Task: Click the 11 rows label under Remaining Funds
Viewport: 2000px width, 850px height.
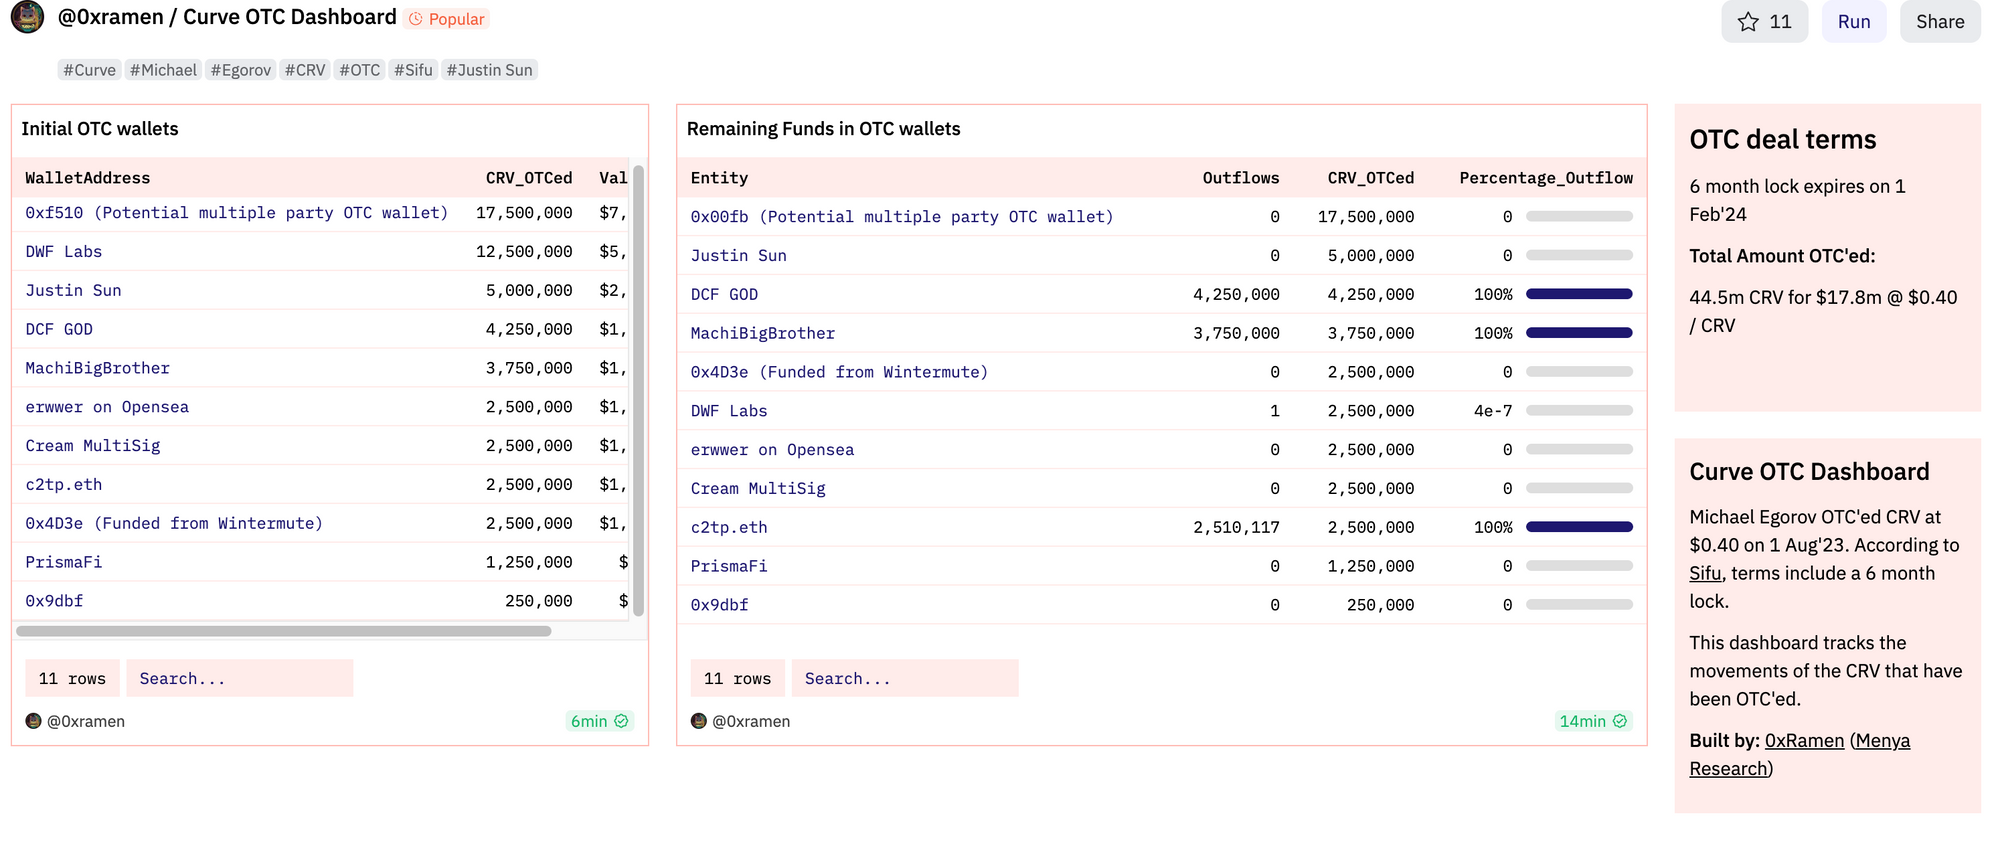Action: click(738, 678)
